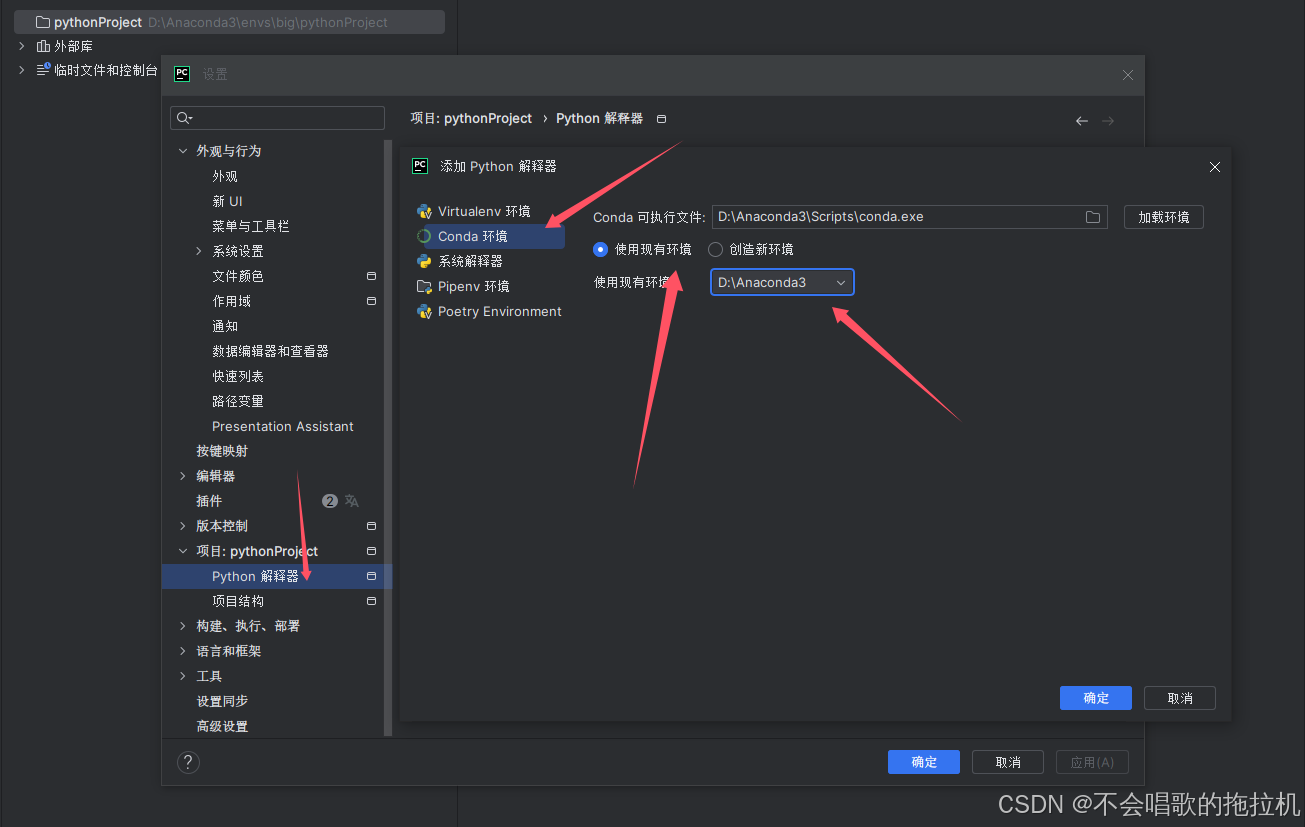Expand 外部库 in project tree
The height and width of the screenshot is (827, 1305).
point(21,46)
